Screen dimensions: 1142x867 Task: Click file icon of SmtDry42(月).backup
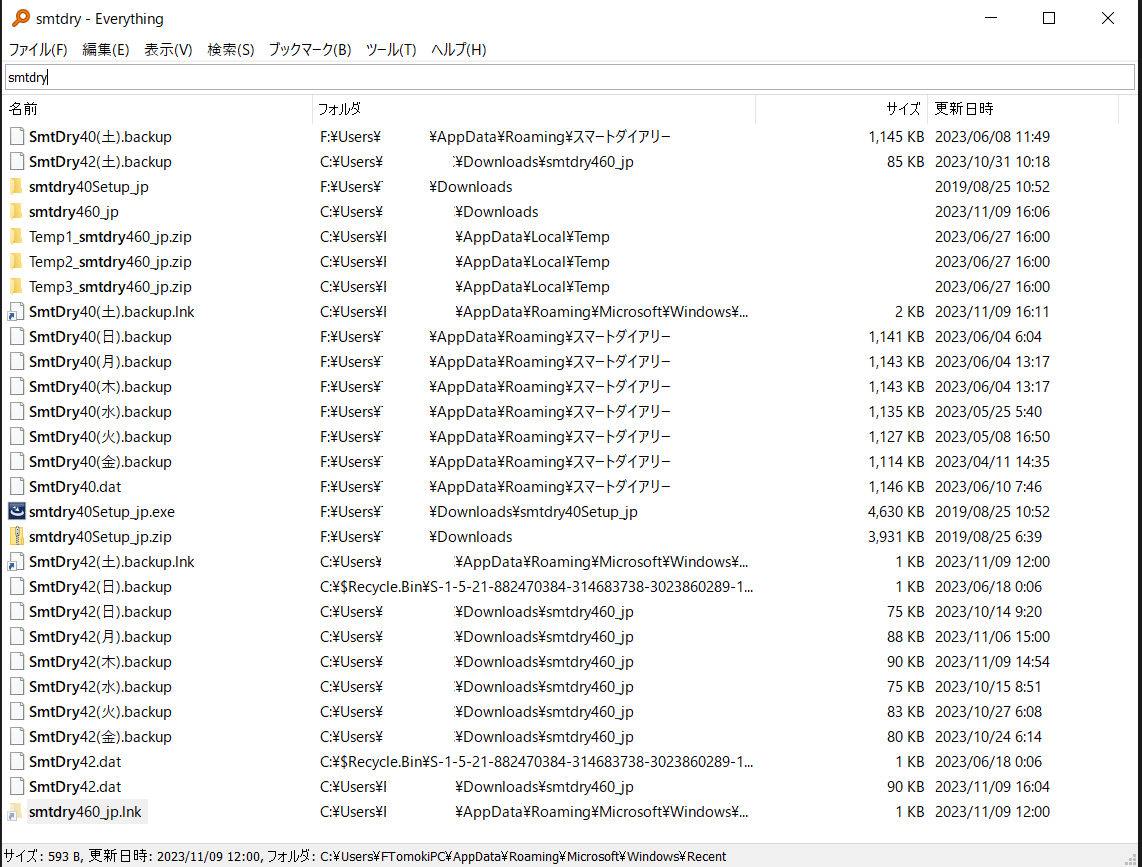pyautogui.click(x=17, y=637)
